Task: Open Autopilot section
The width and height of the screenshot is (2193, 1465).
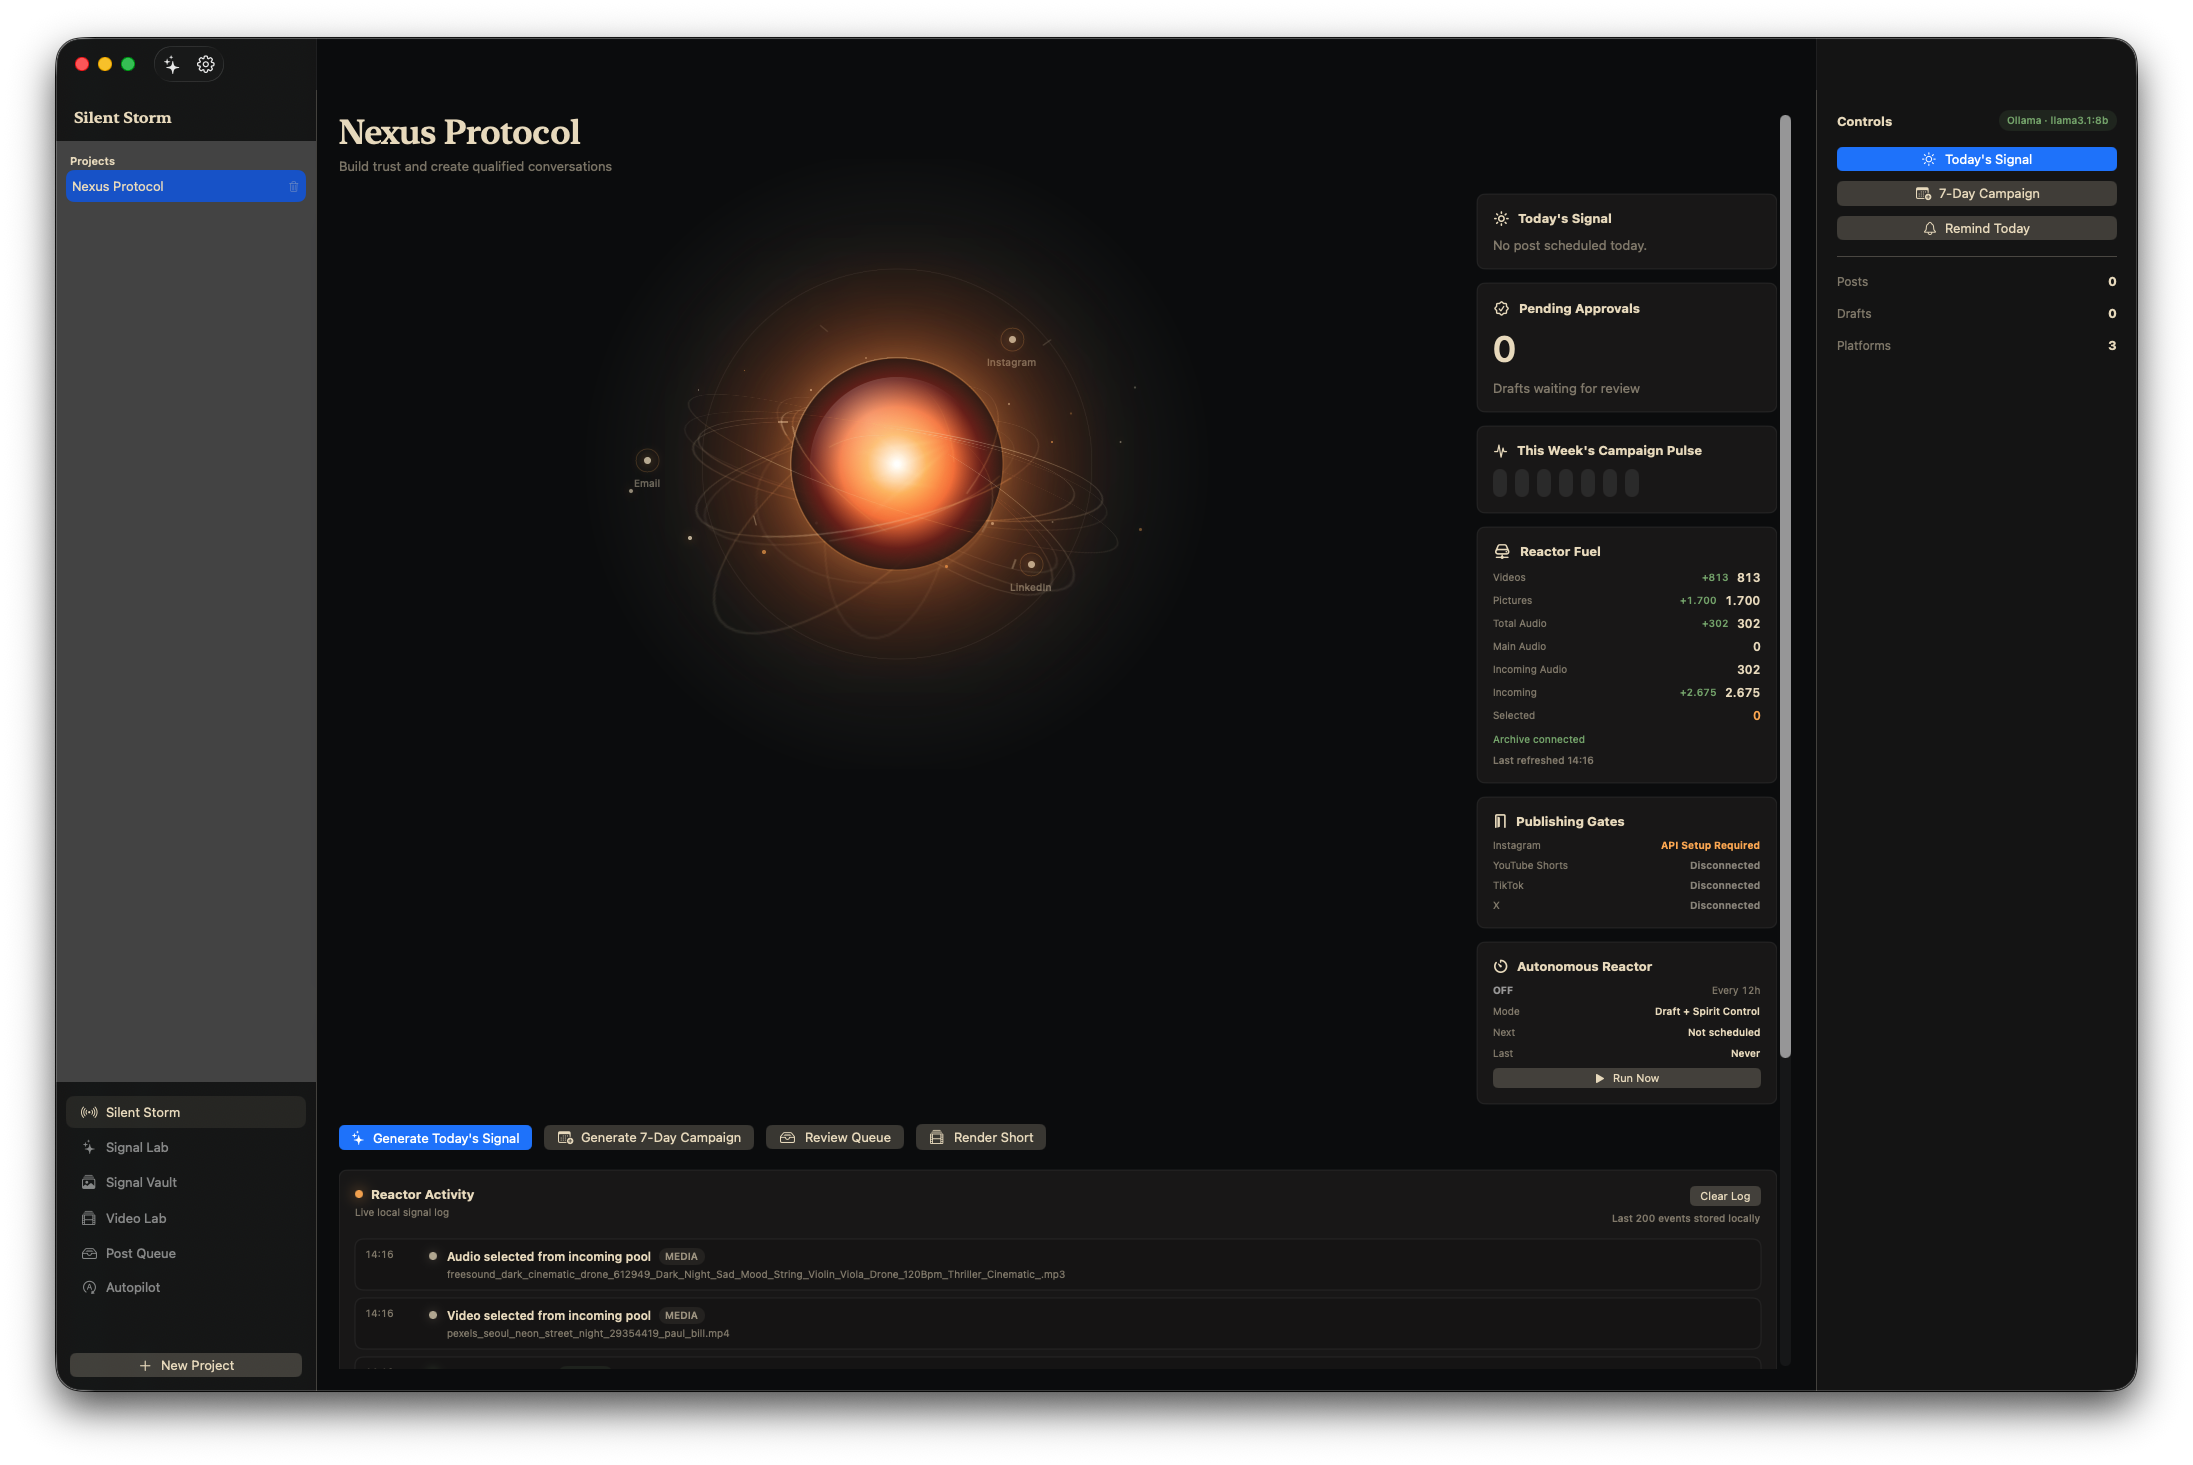Action: pyautogui.click(x=186, y=1288)
